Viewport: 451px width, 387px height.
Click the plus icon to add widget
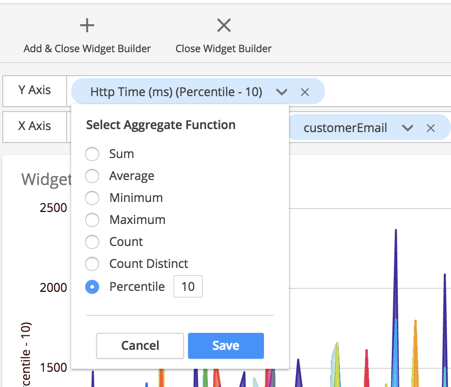pos(87,25)
